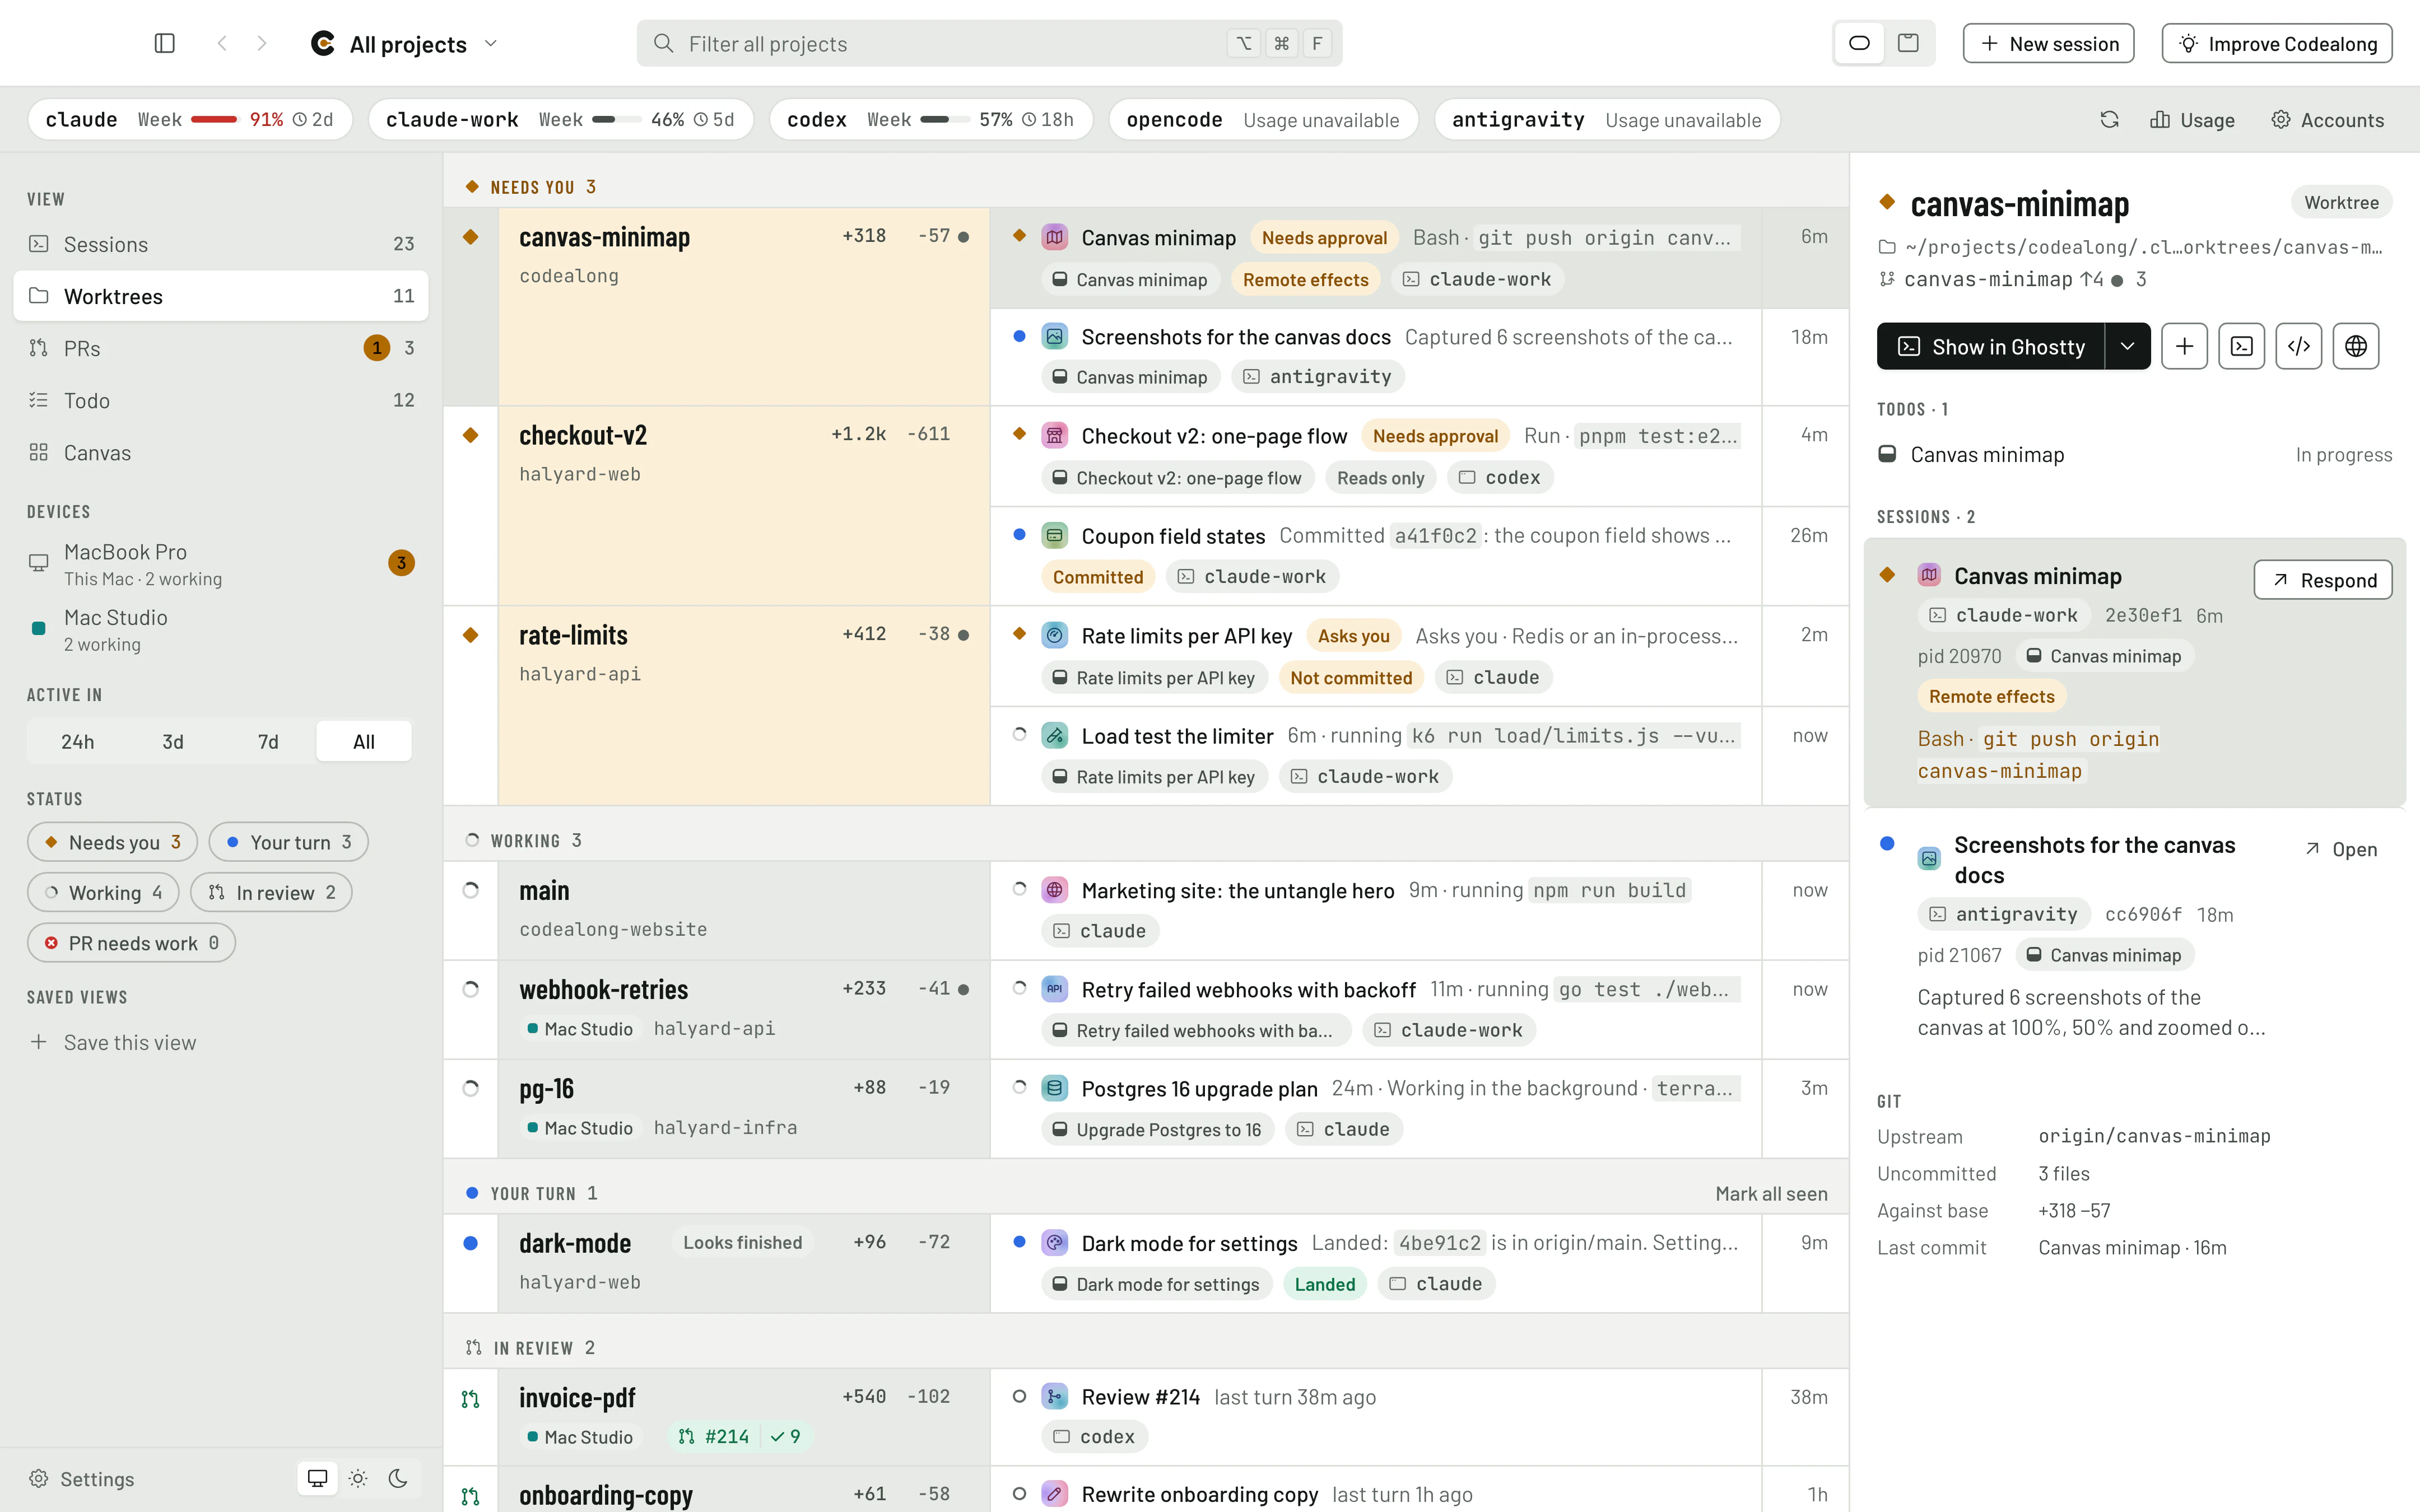2420x1512 pixels.
Task: Refresh usage with the reload icon
Action: (2109, 120)
